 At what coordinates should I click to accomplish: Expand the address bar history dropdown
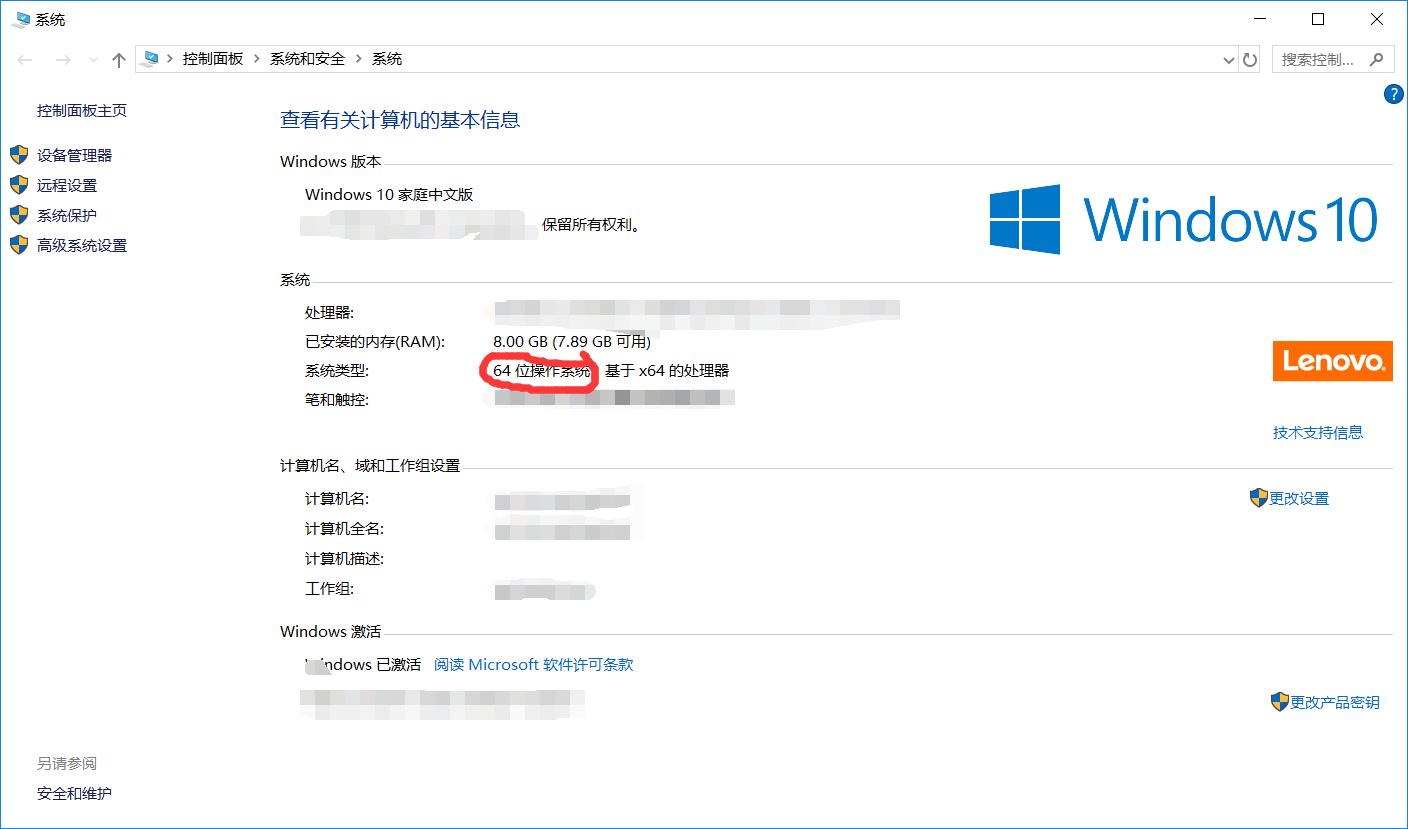[x=1229, y=60]
